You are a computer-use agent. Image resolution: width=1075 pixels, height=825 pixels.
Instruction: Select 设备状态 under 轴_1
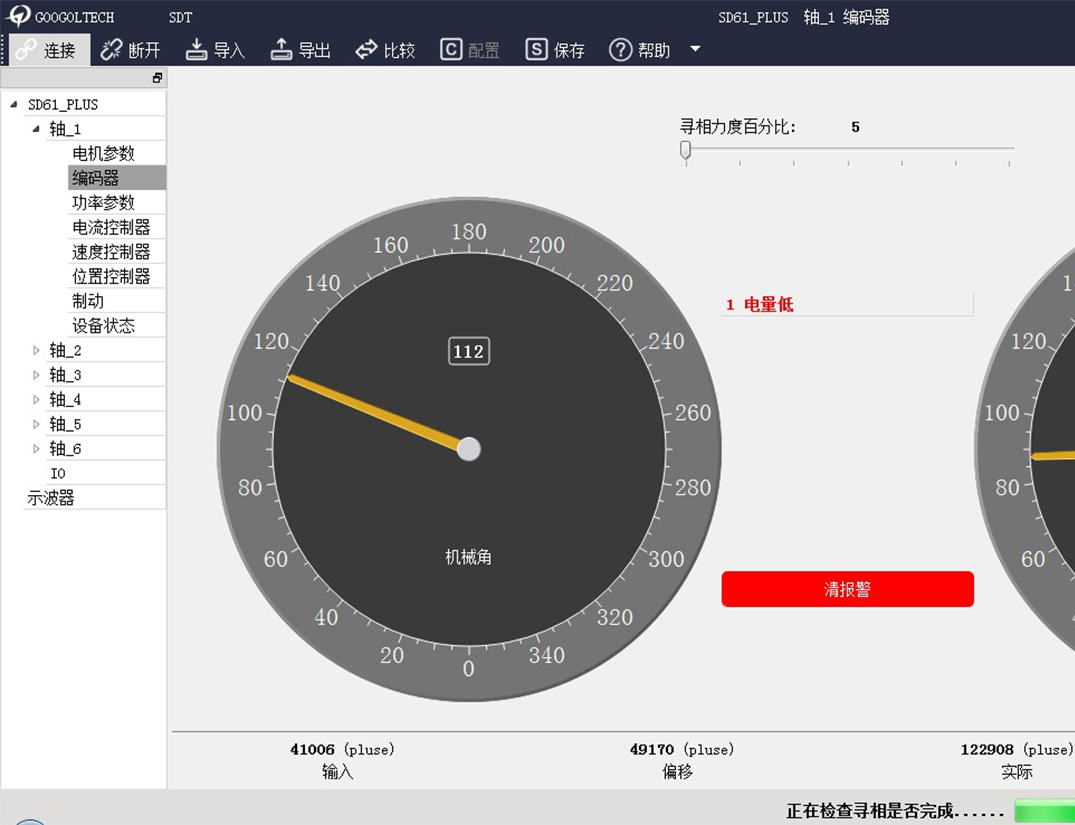pos(103,325)
